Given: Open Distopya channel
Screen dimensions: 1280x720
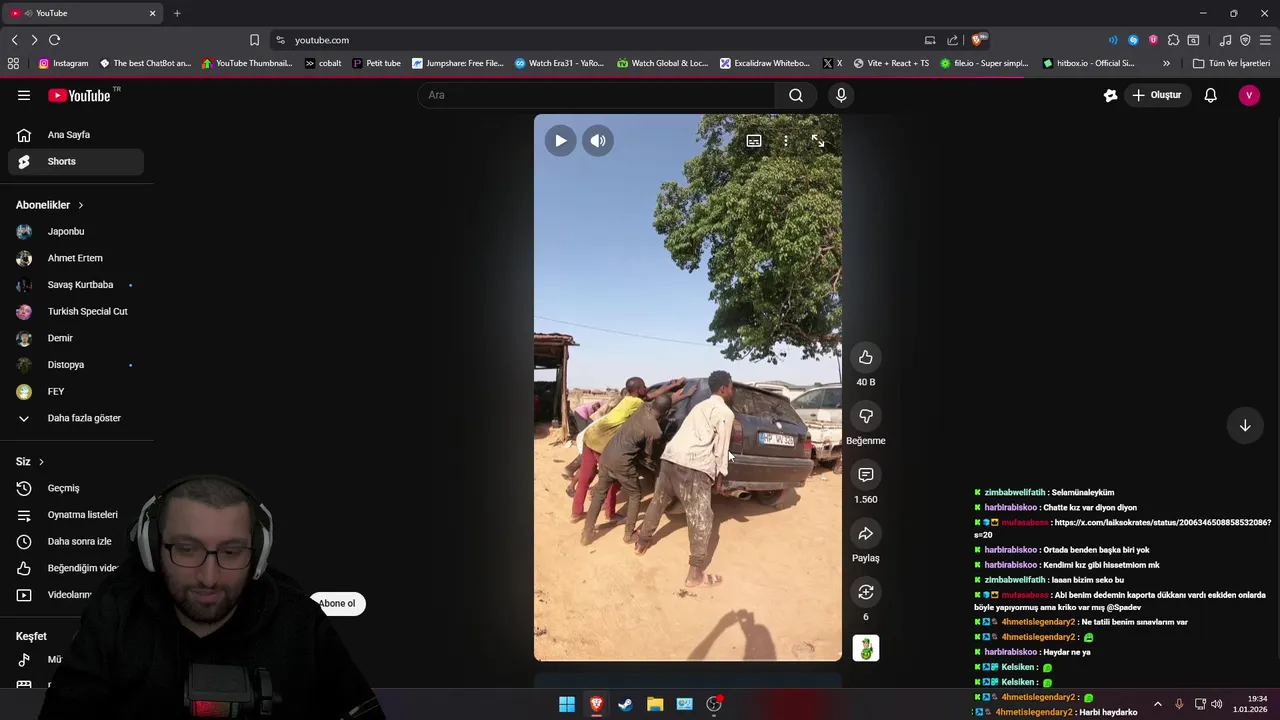Looking at the screenshot, I should 76,365.
